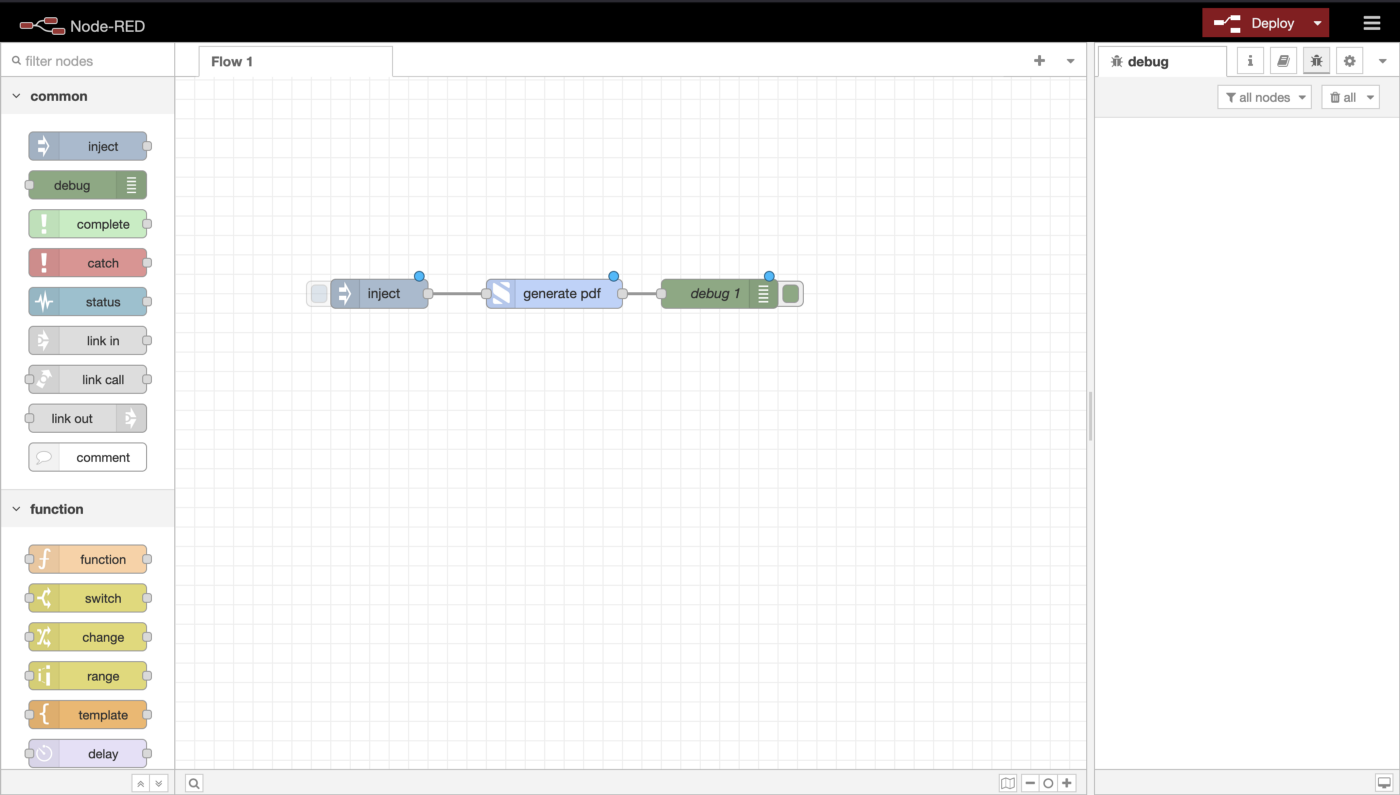
Task: Open the hamburger main menu
Action: click(x=1371, y=23)
